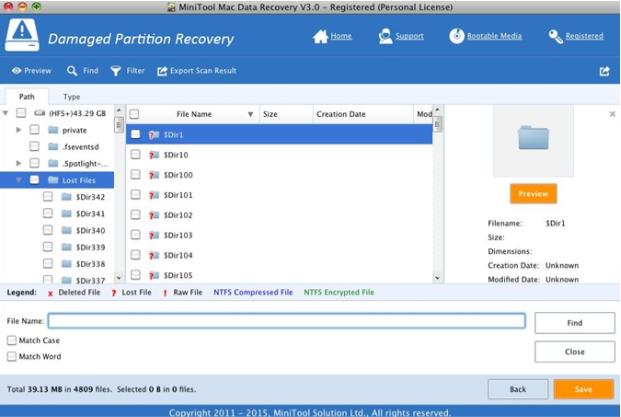
Task: Click the Bootable Media disc icon
Action: 457,36
